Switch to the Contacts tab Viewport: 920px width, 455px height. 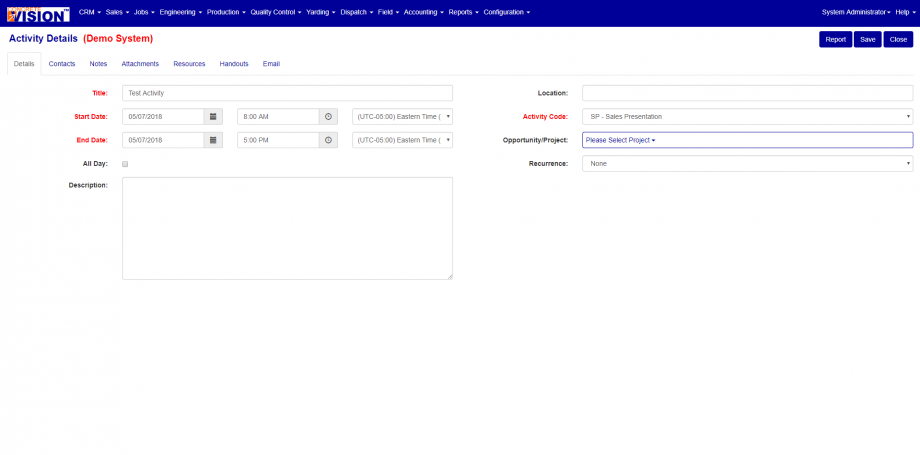tap(62, 64)
